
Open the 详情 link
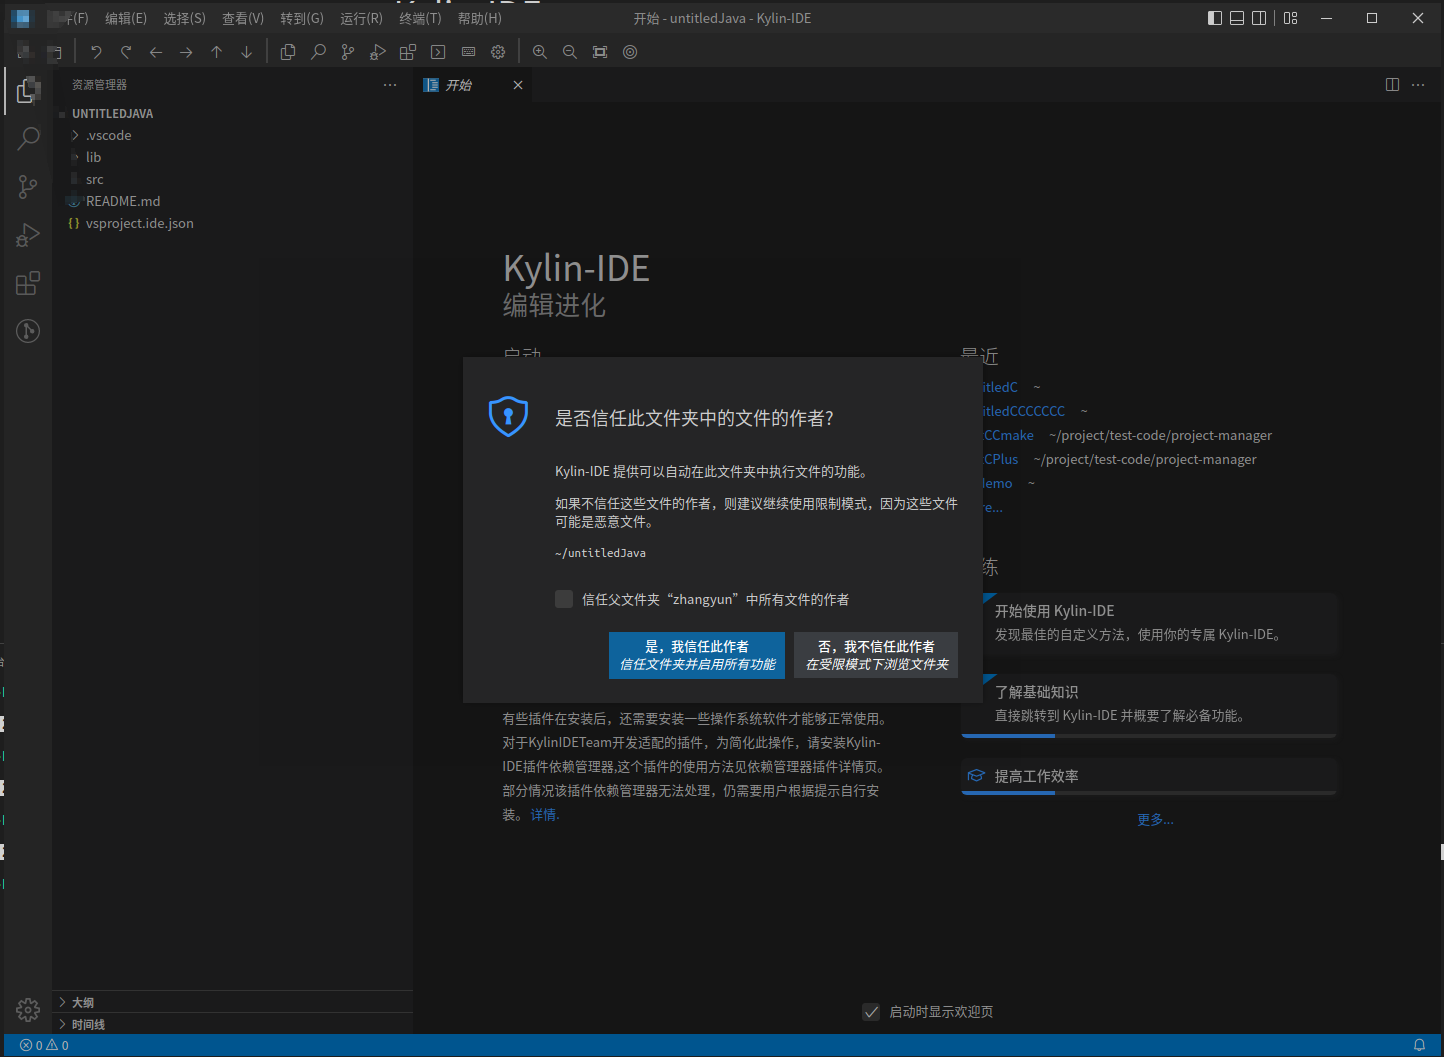(544, 815)
